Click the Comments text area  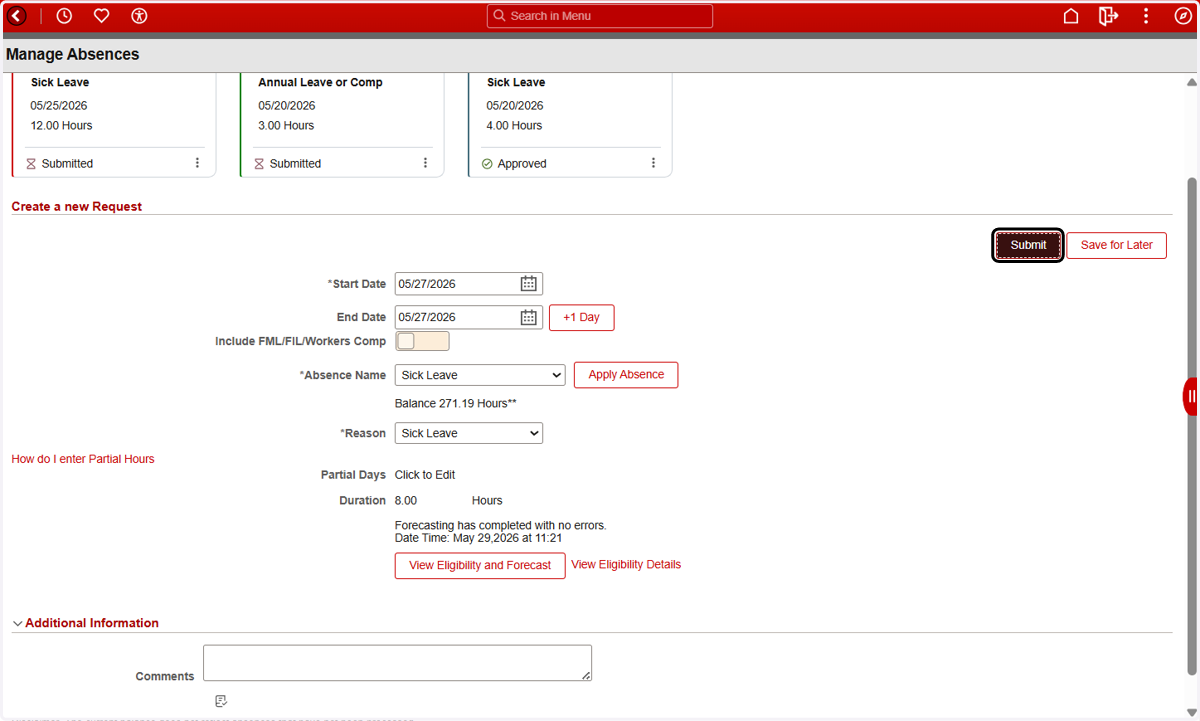coord(397,663)
